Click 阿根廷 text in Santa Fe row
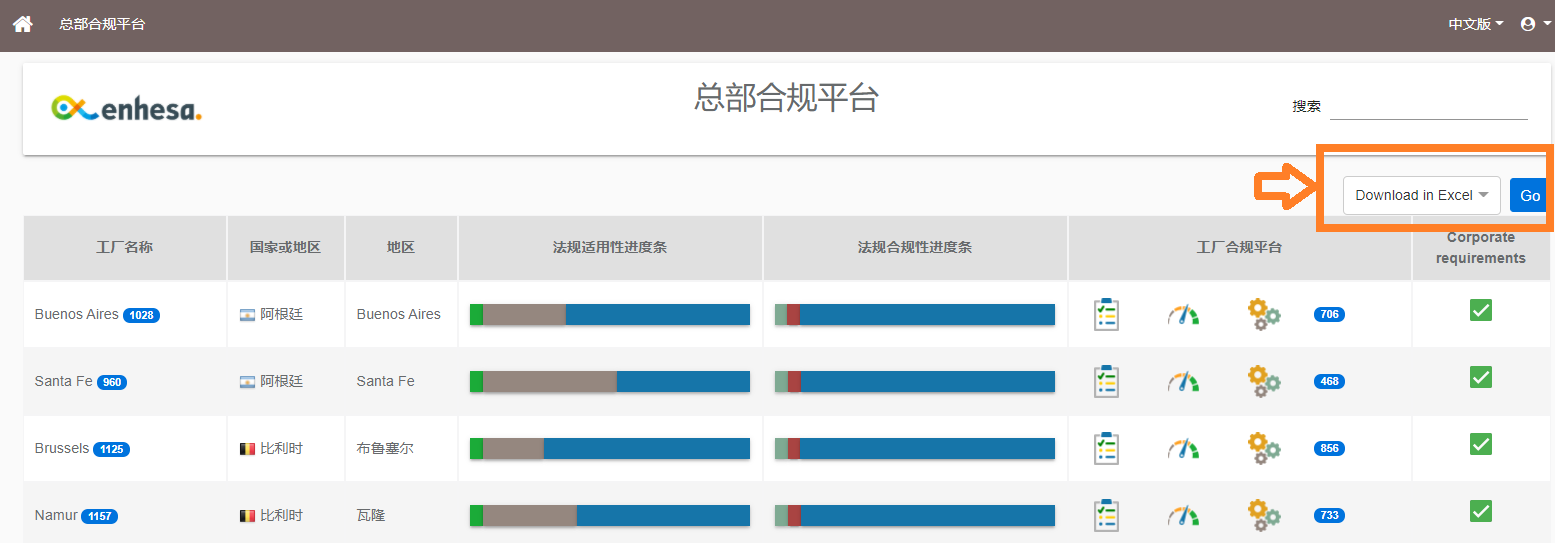 pos(282,381)
